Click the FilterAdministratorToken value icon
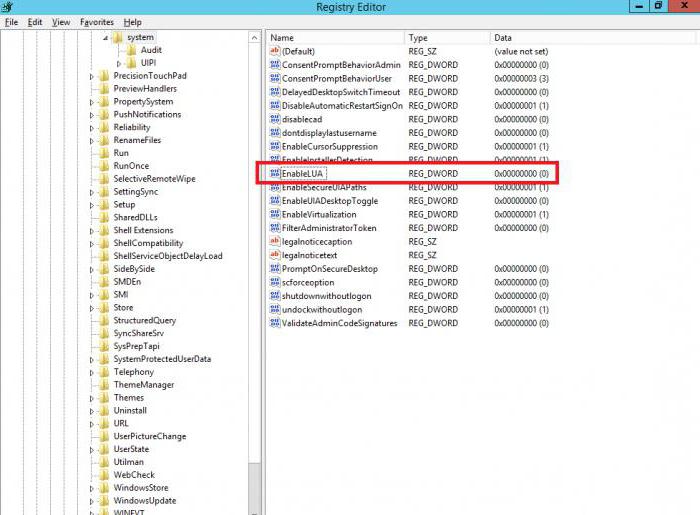This screenshot has height=515, width=700. [x=274, y=228]
